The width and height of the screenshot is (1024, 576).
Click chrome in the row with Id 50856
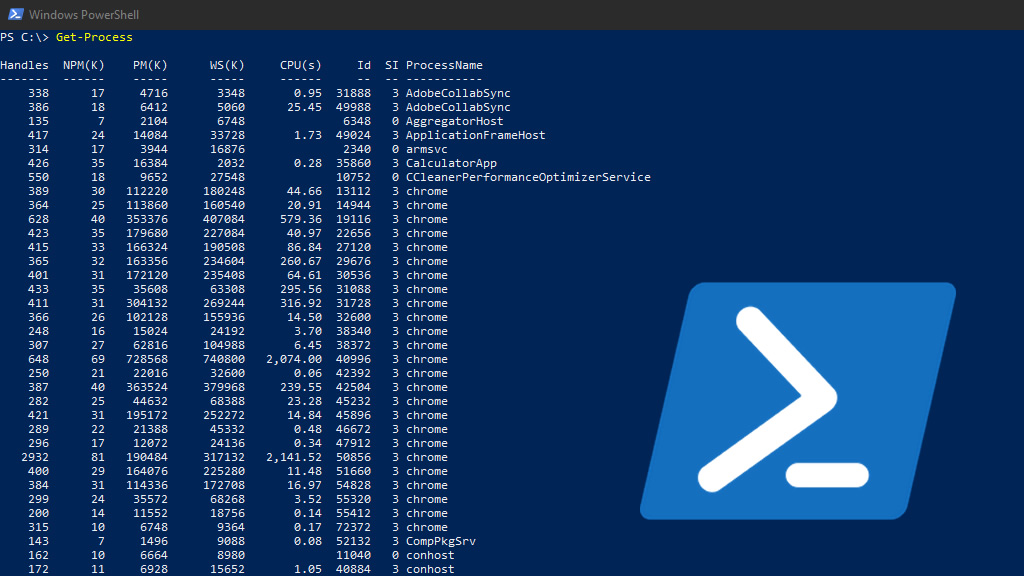point(426,457)
